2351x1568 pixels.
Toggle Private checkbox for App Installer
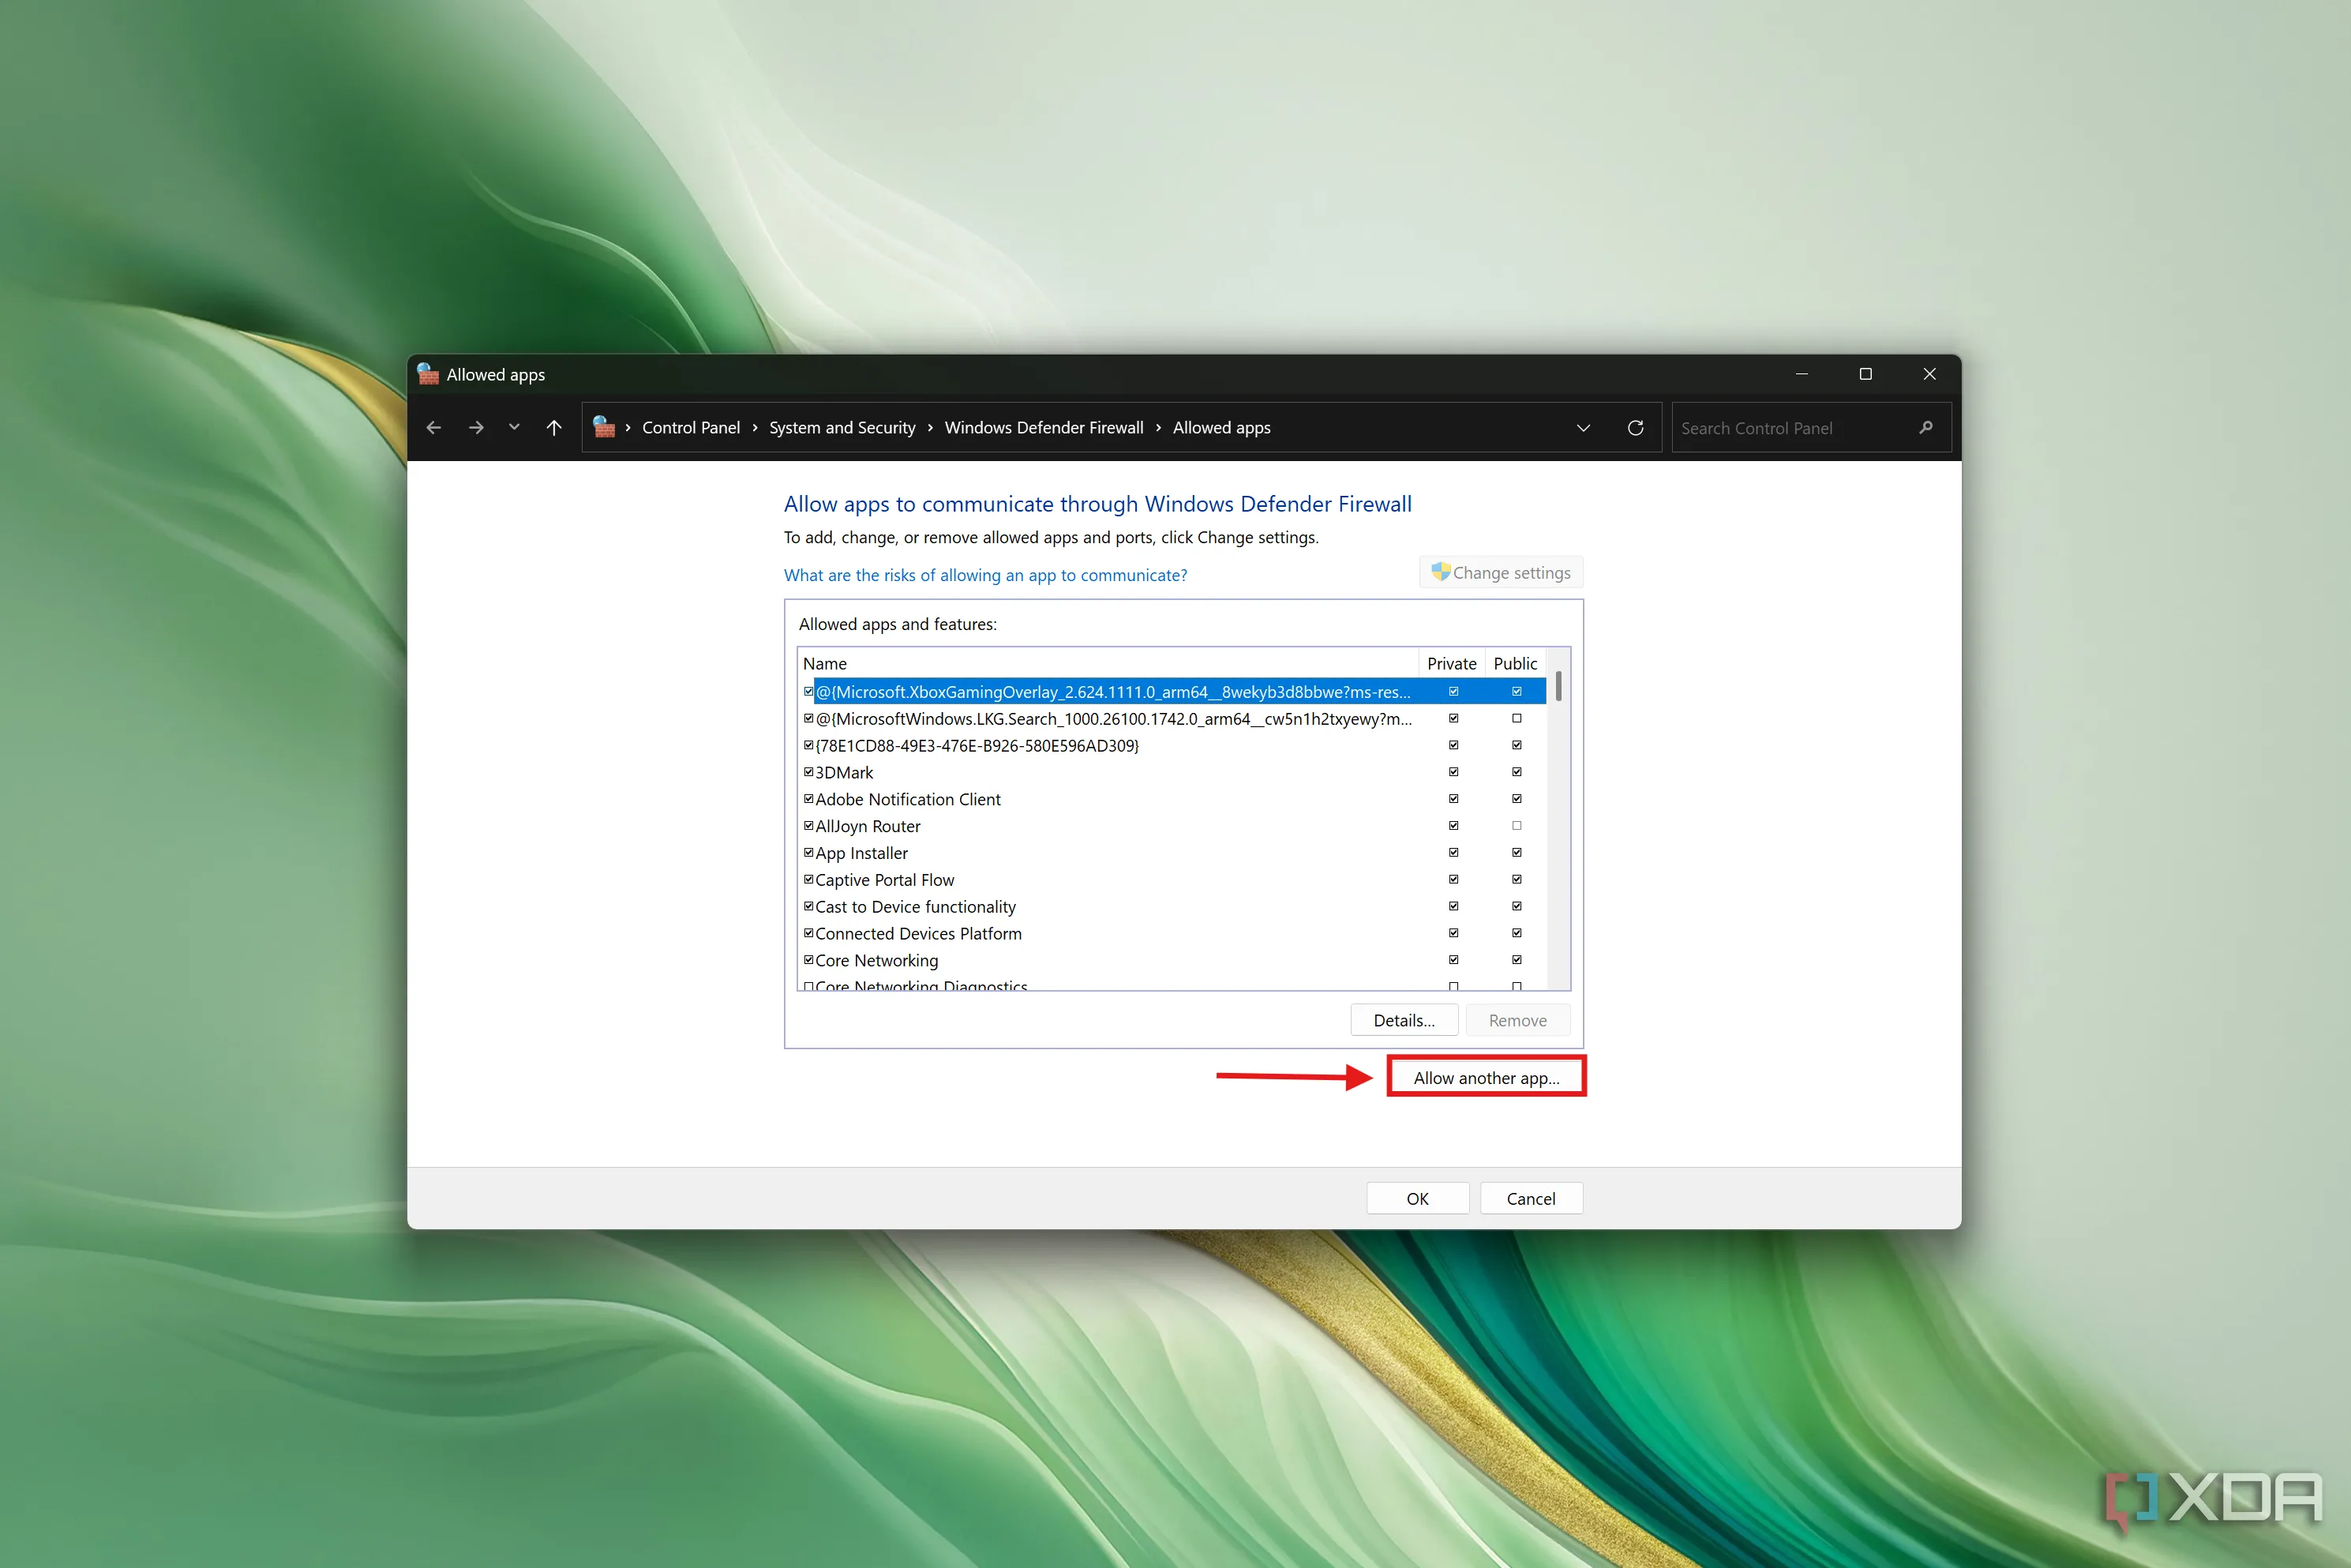(1453, 853)
